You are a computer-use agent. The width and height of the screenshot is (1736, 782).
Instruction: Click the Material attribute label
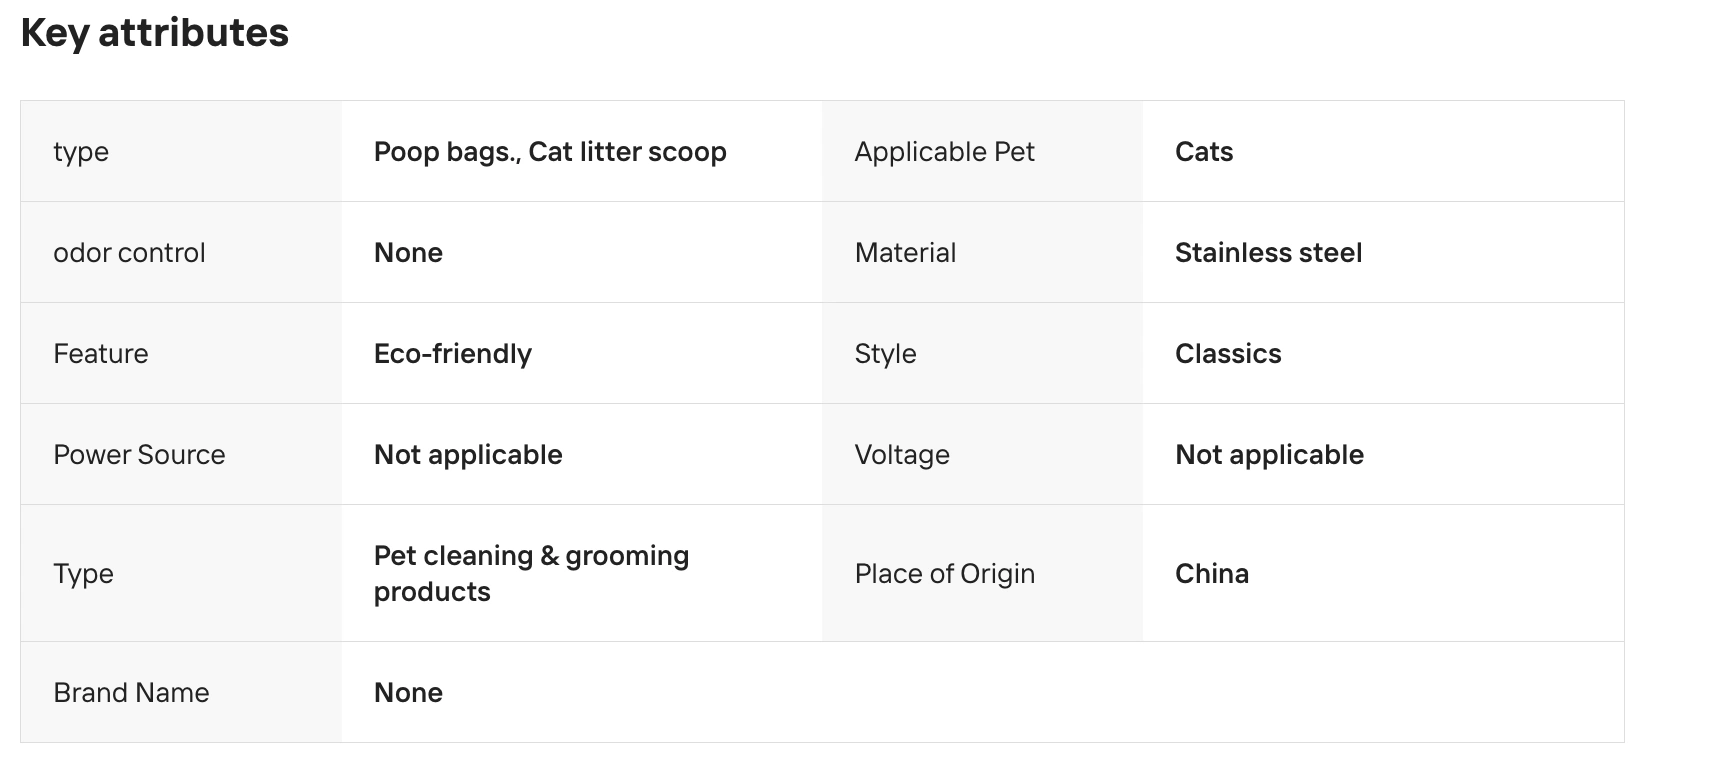905,253
